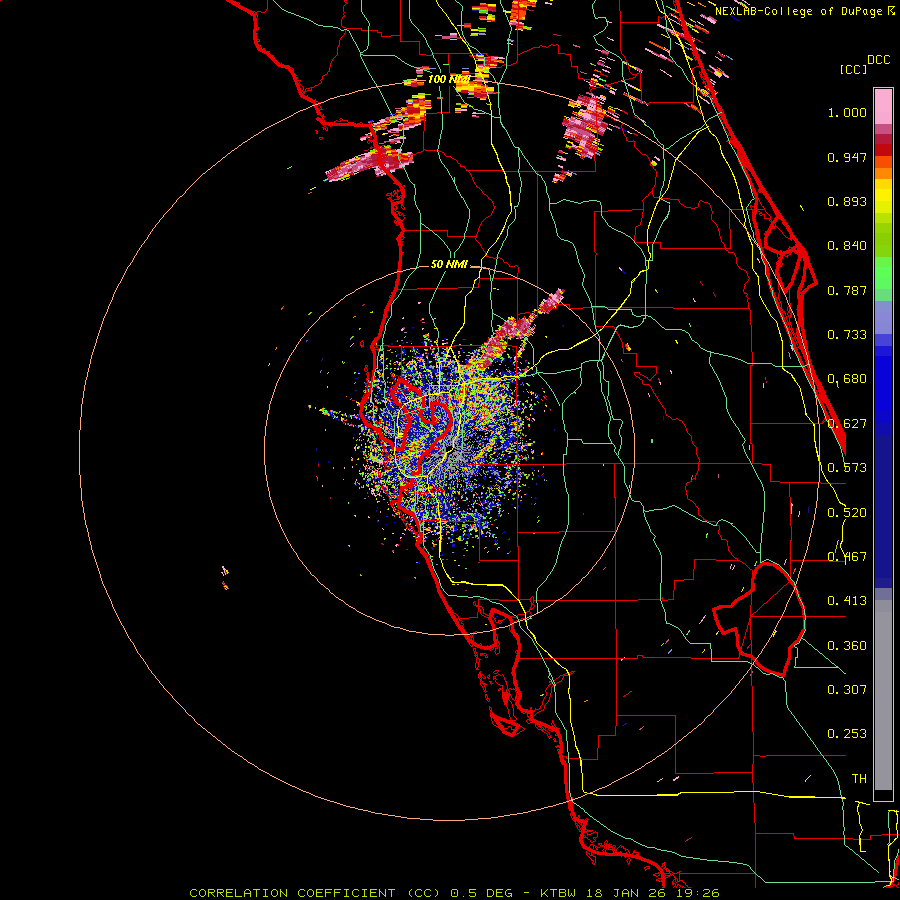Image resolution: width=900 pixels, height=900 pixels.
Task: Select the 0.360 scale value
Action: point(847,646)
